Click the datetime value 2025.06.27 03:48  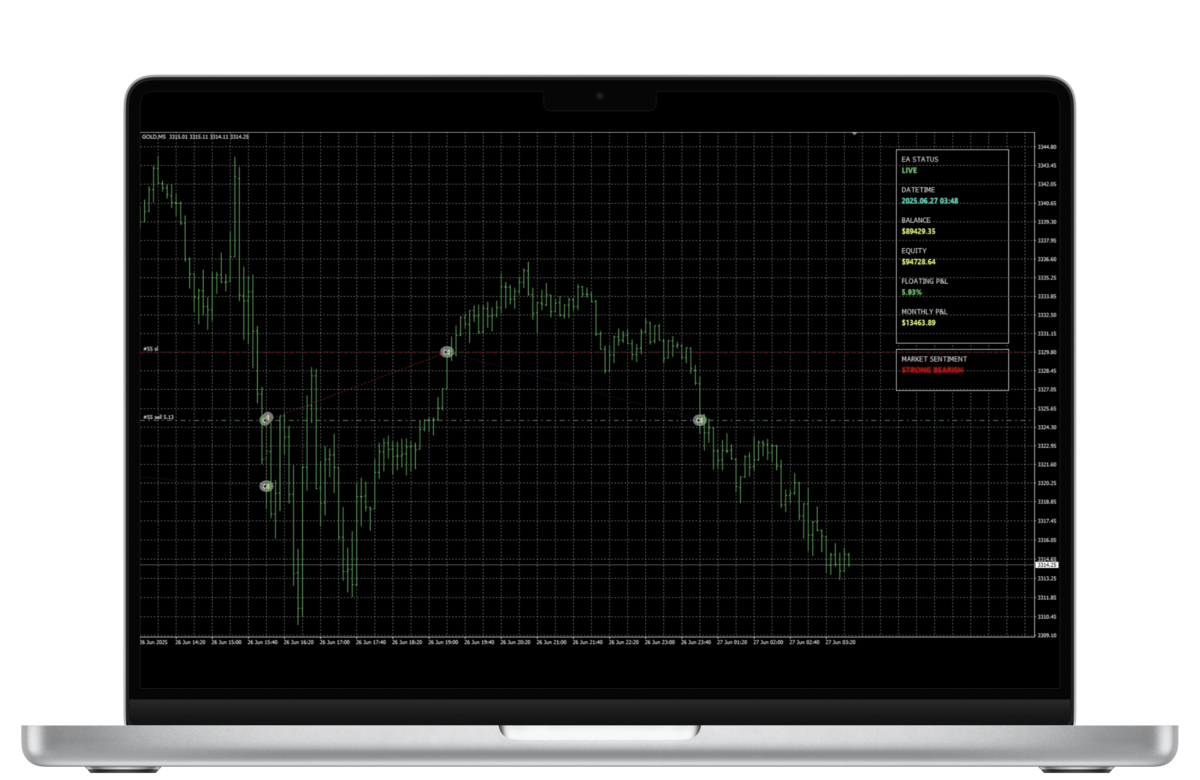[929, 201]
